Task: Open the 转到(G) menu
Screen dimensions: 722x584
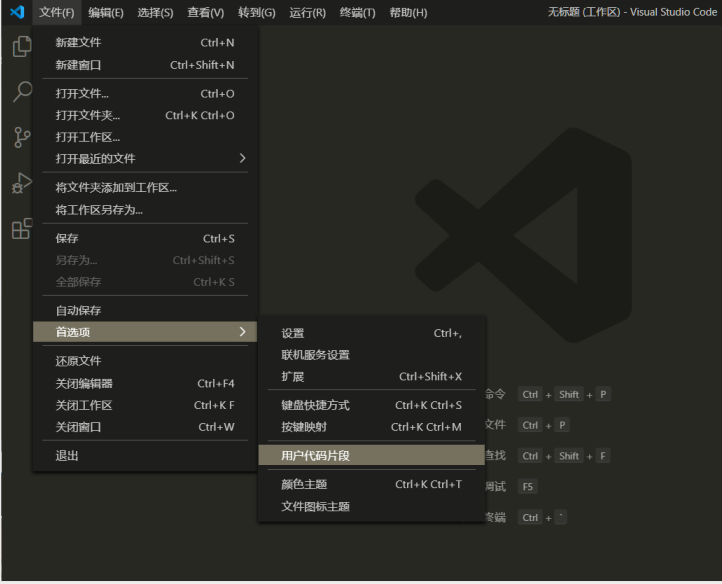Action: click(x=256, y=12)
